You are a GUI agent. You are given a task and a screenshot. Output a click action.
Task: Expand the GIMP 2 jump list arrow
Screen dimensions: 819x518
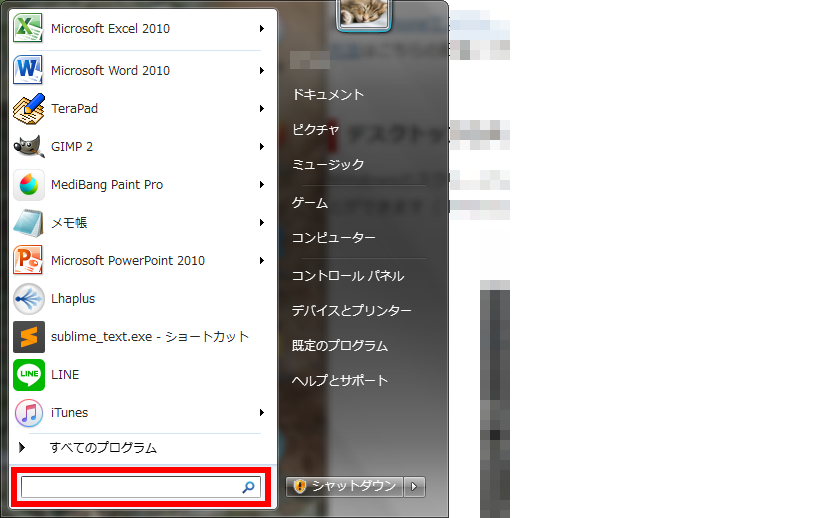click(x=262, y=147)
